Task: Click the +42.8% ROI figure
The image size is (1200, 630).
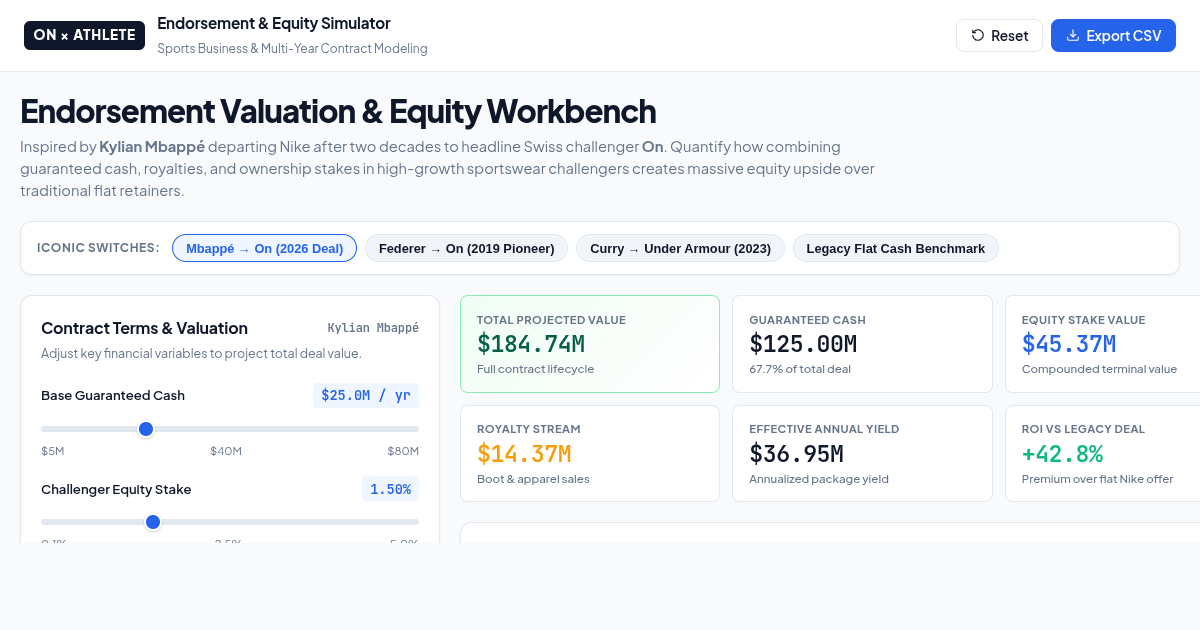Action: click(x=1062, y=454)
